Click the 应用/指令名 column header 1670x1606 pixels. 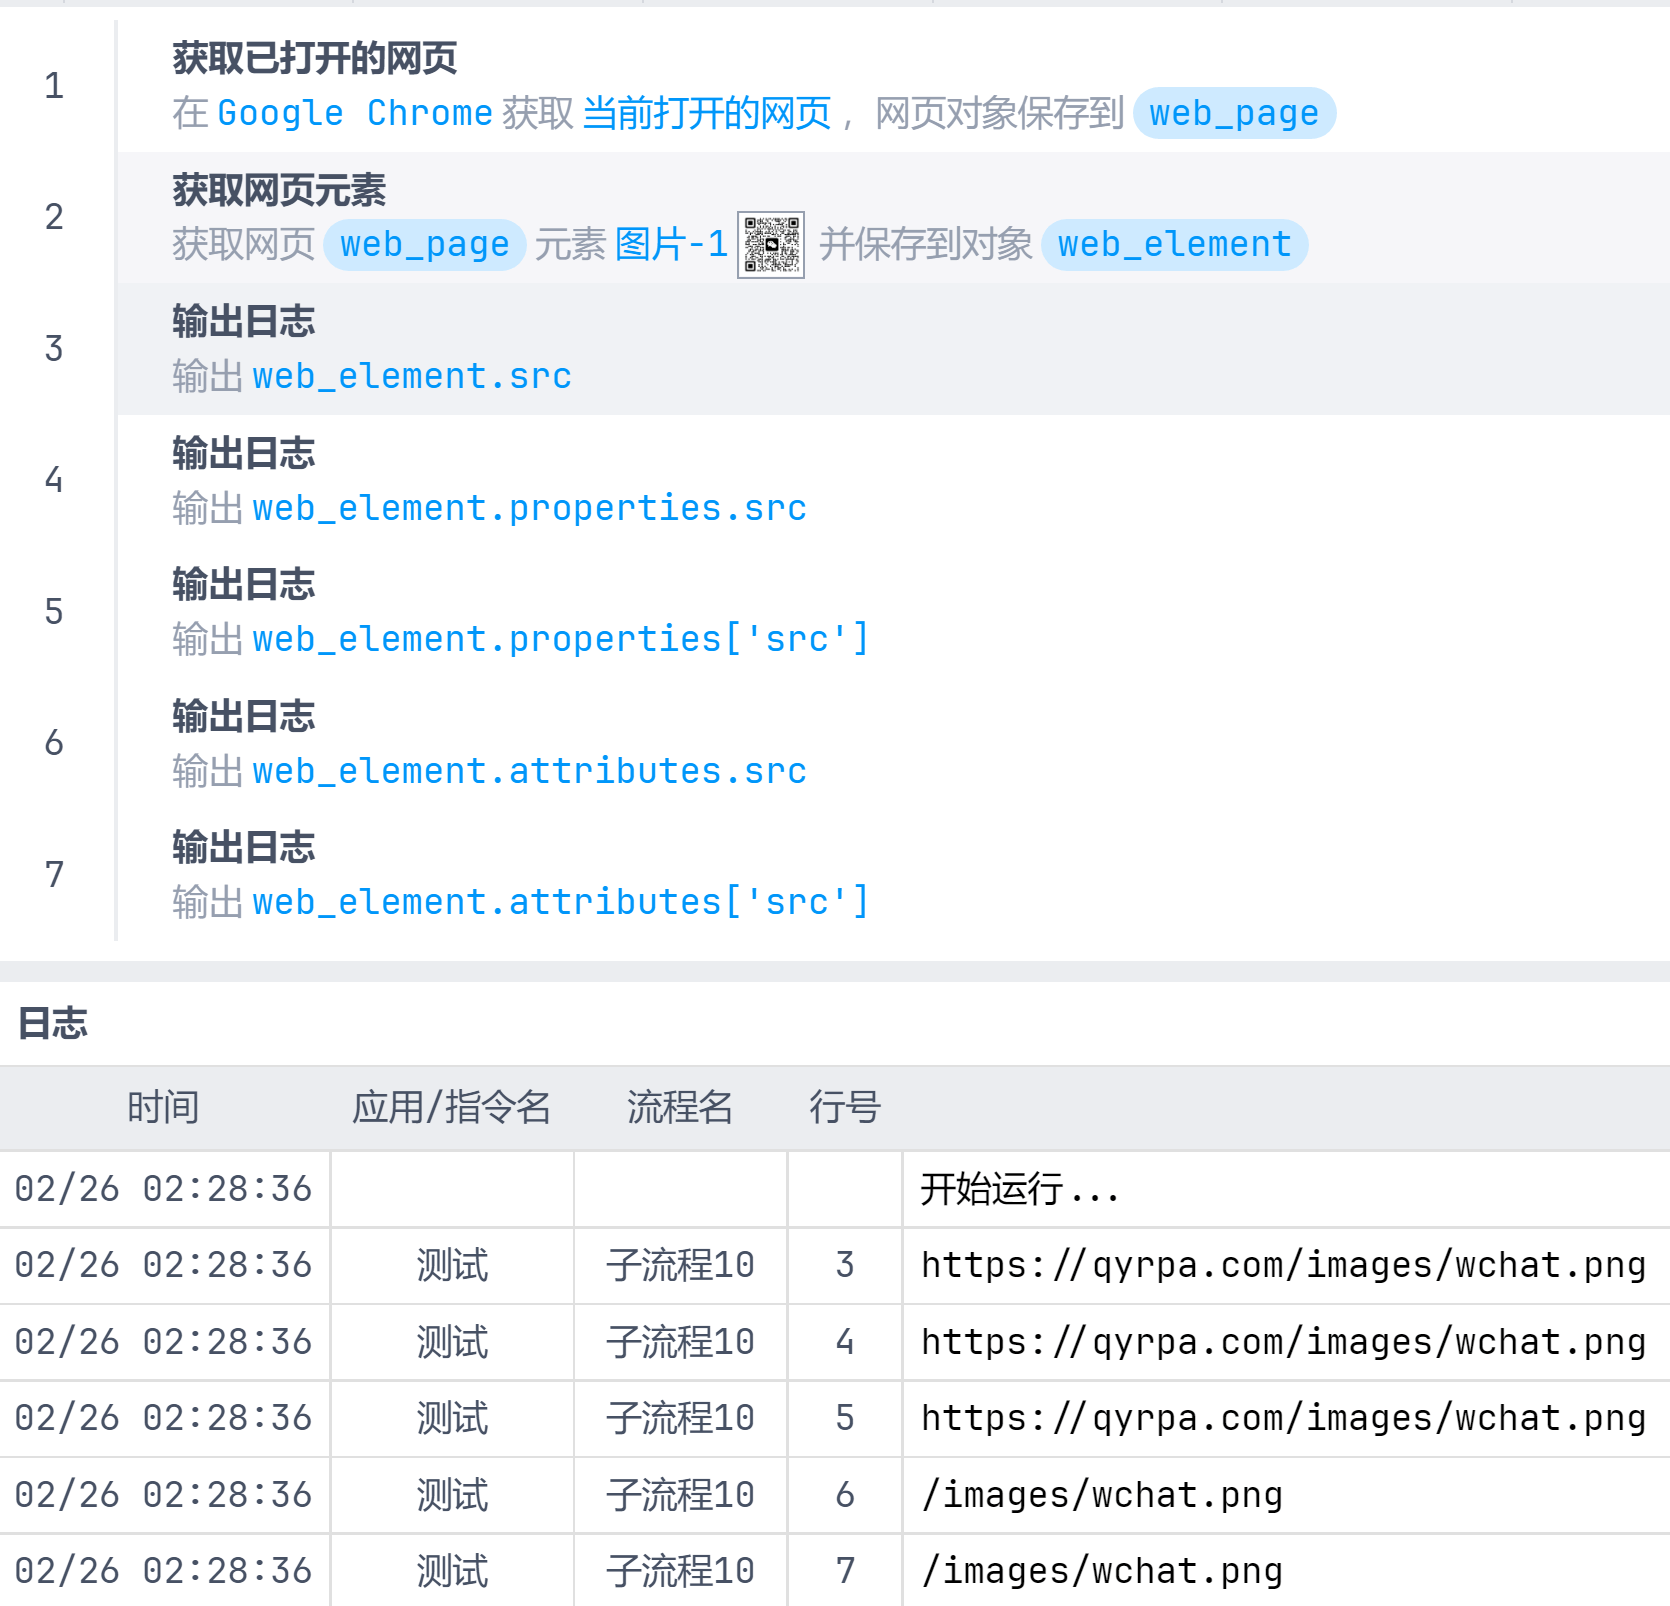point(451,1108)
